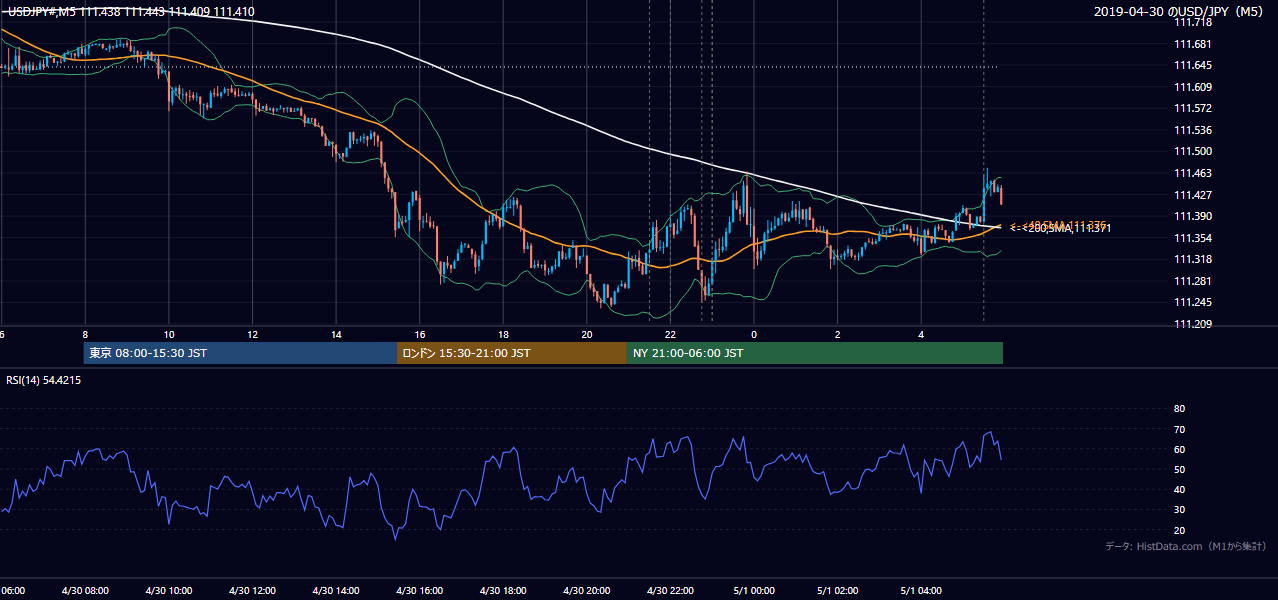This screenshot has height=600, width=1278.
Task: Click the bottom time label 4/30 22:00
Action: [x=670, y=591]
